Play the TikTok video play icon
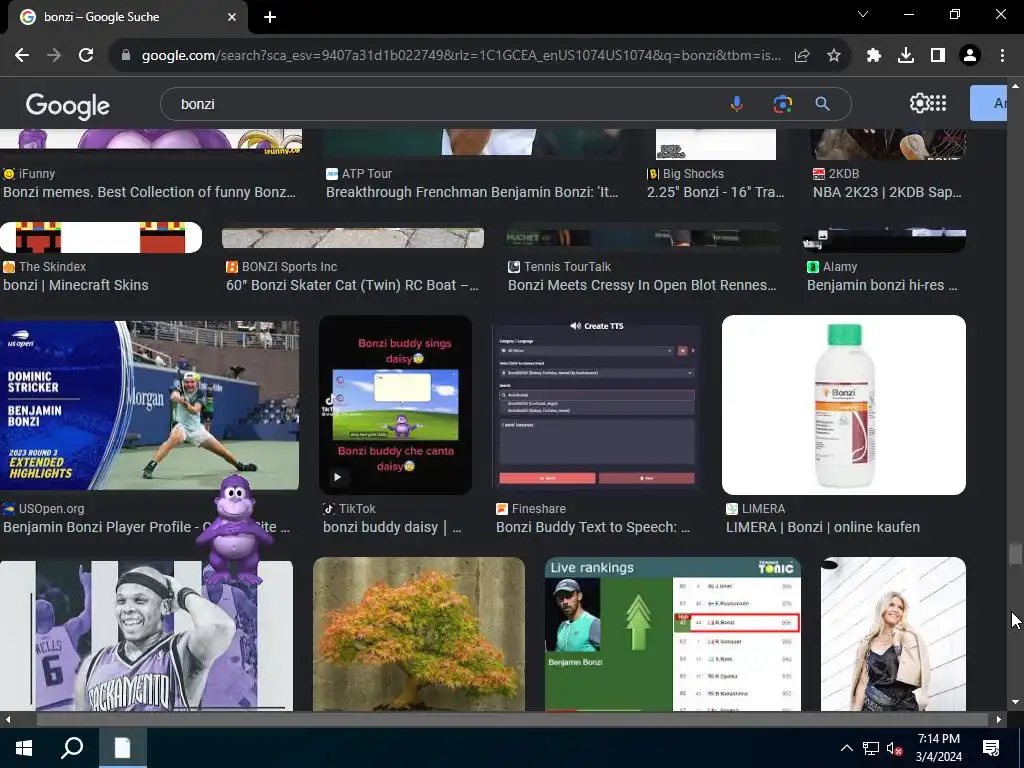Screen dimensions: 1024x768 tap(338, 477)
